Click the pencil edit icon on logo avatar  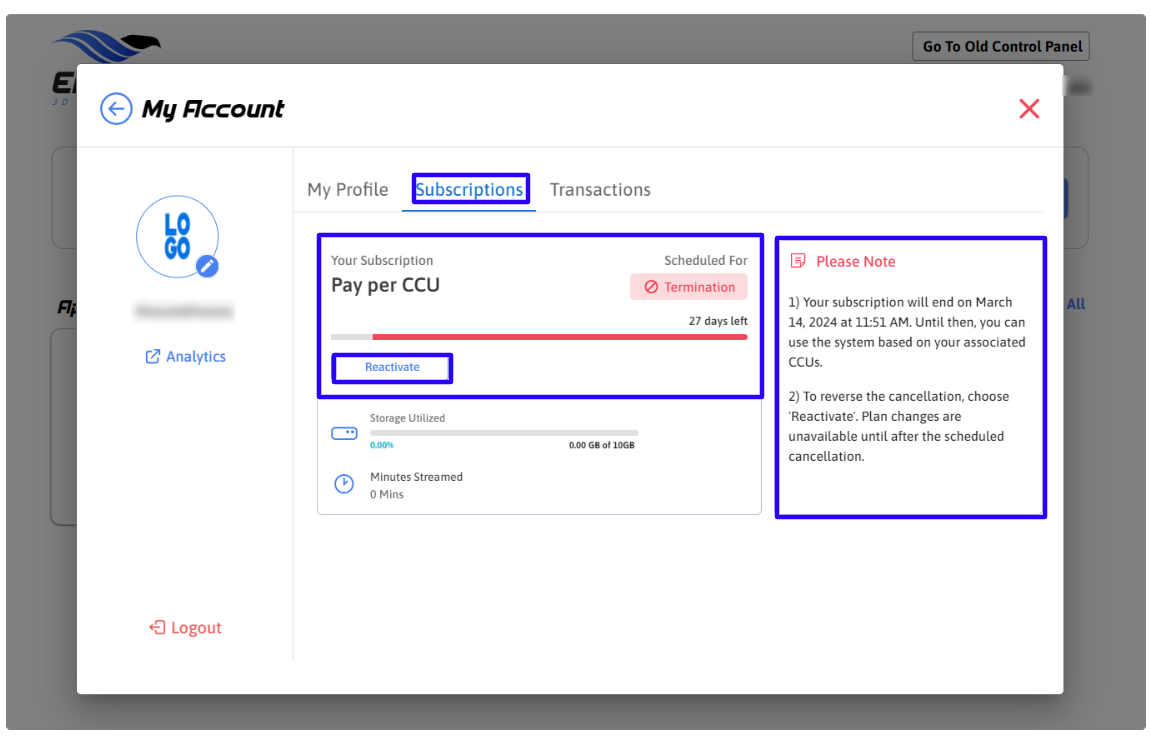[x=207, y=266]
